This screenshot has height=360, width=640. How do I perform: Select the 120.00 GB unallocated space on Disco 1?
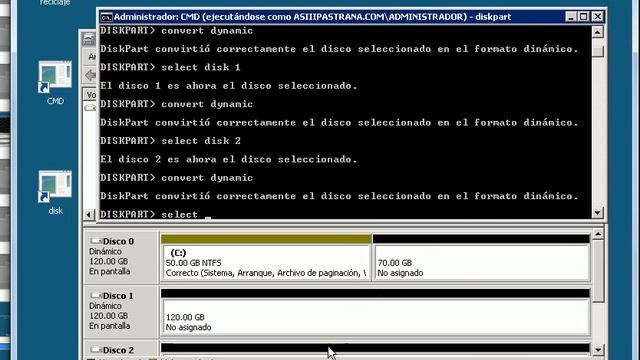coord(375,312)
